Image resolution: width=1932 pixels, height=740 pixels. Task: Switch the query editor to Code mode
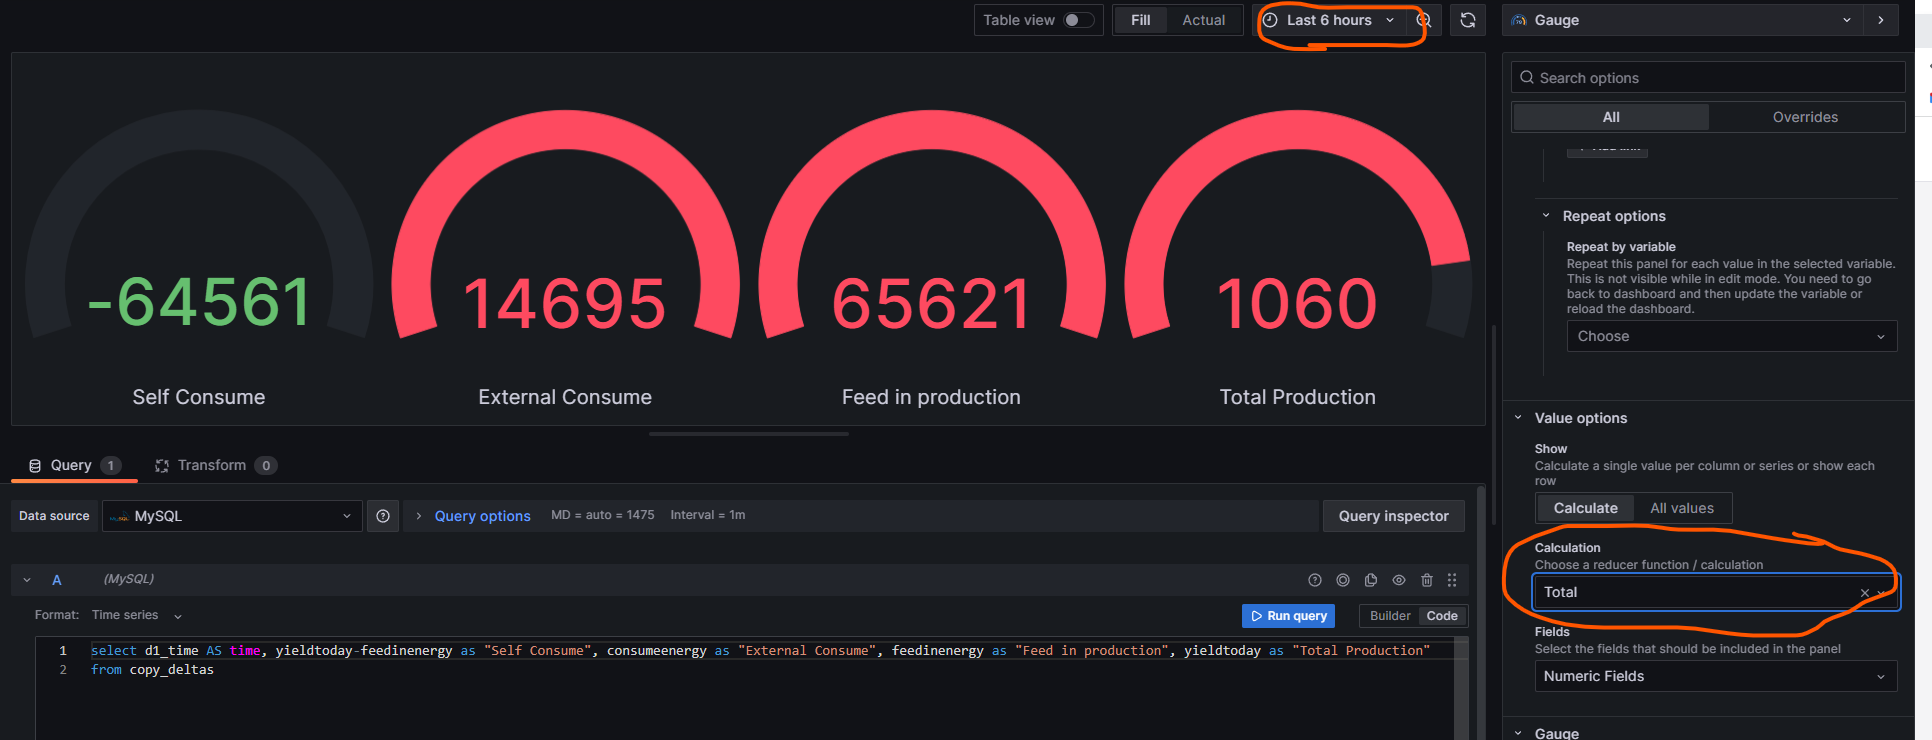1442,616
